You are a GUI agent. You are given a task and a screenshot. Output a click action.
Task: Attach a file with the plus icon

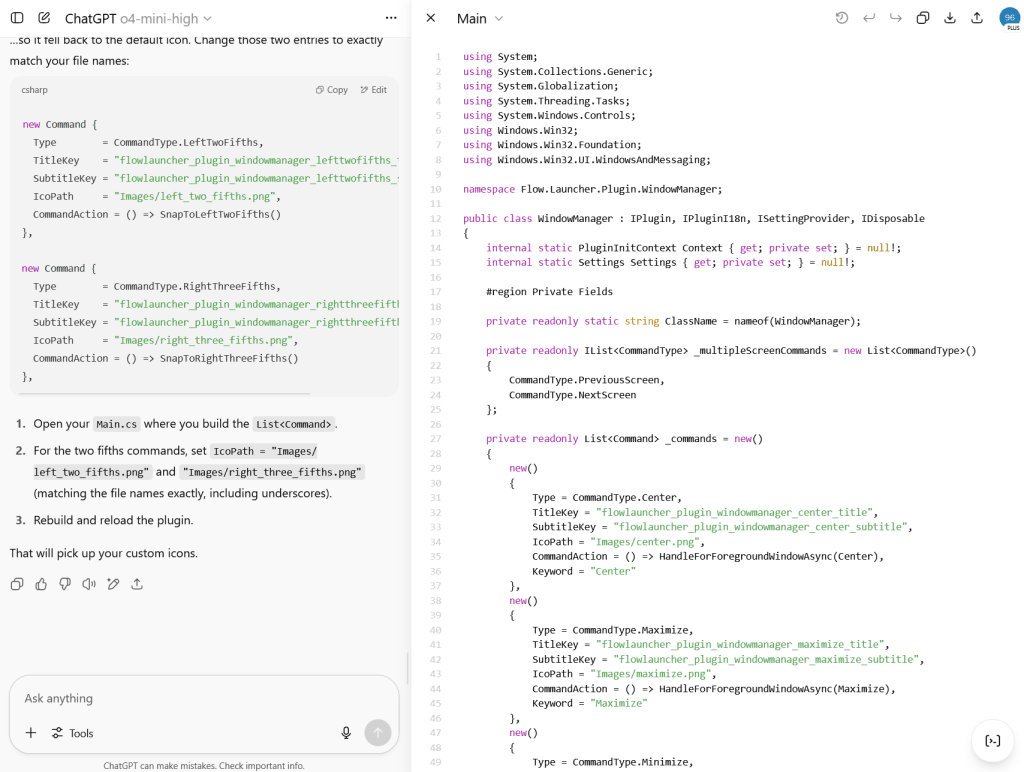pos(31,733)
